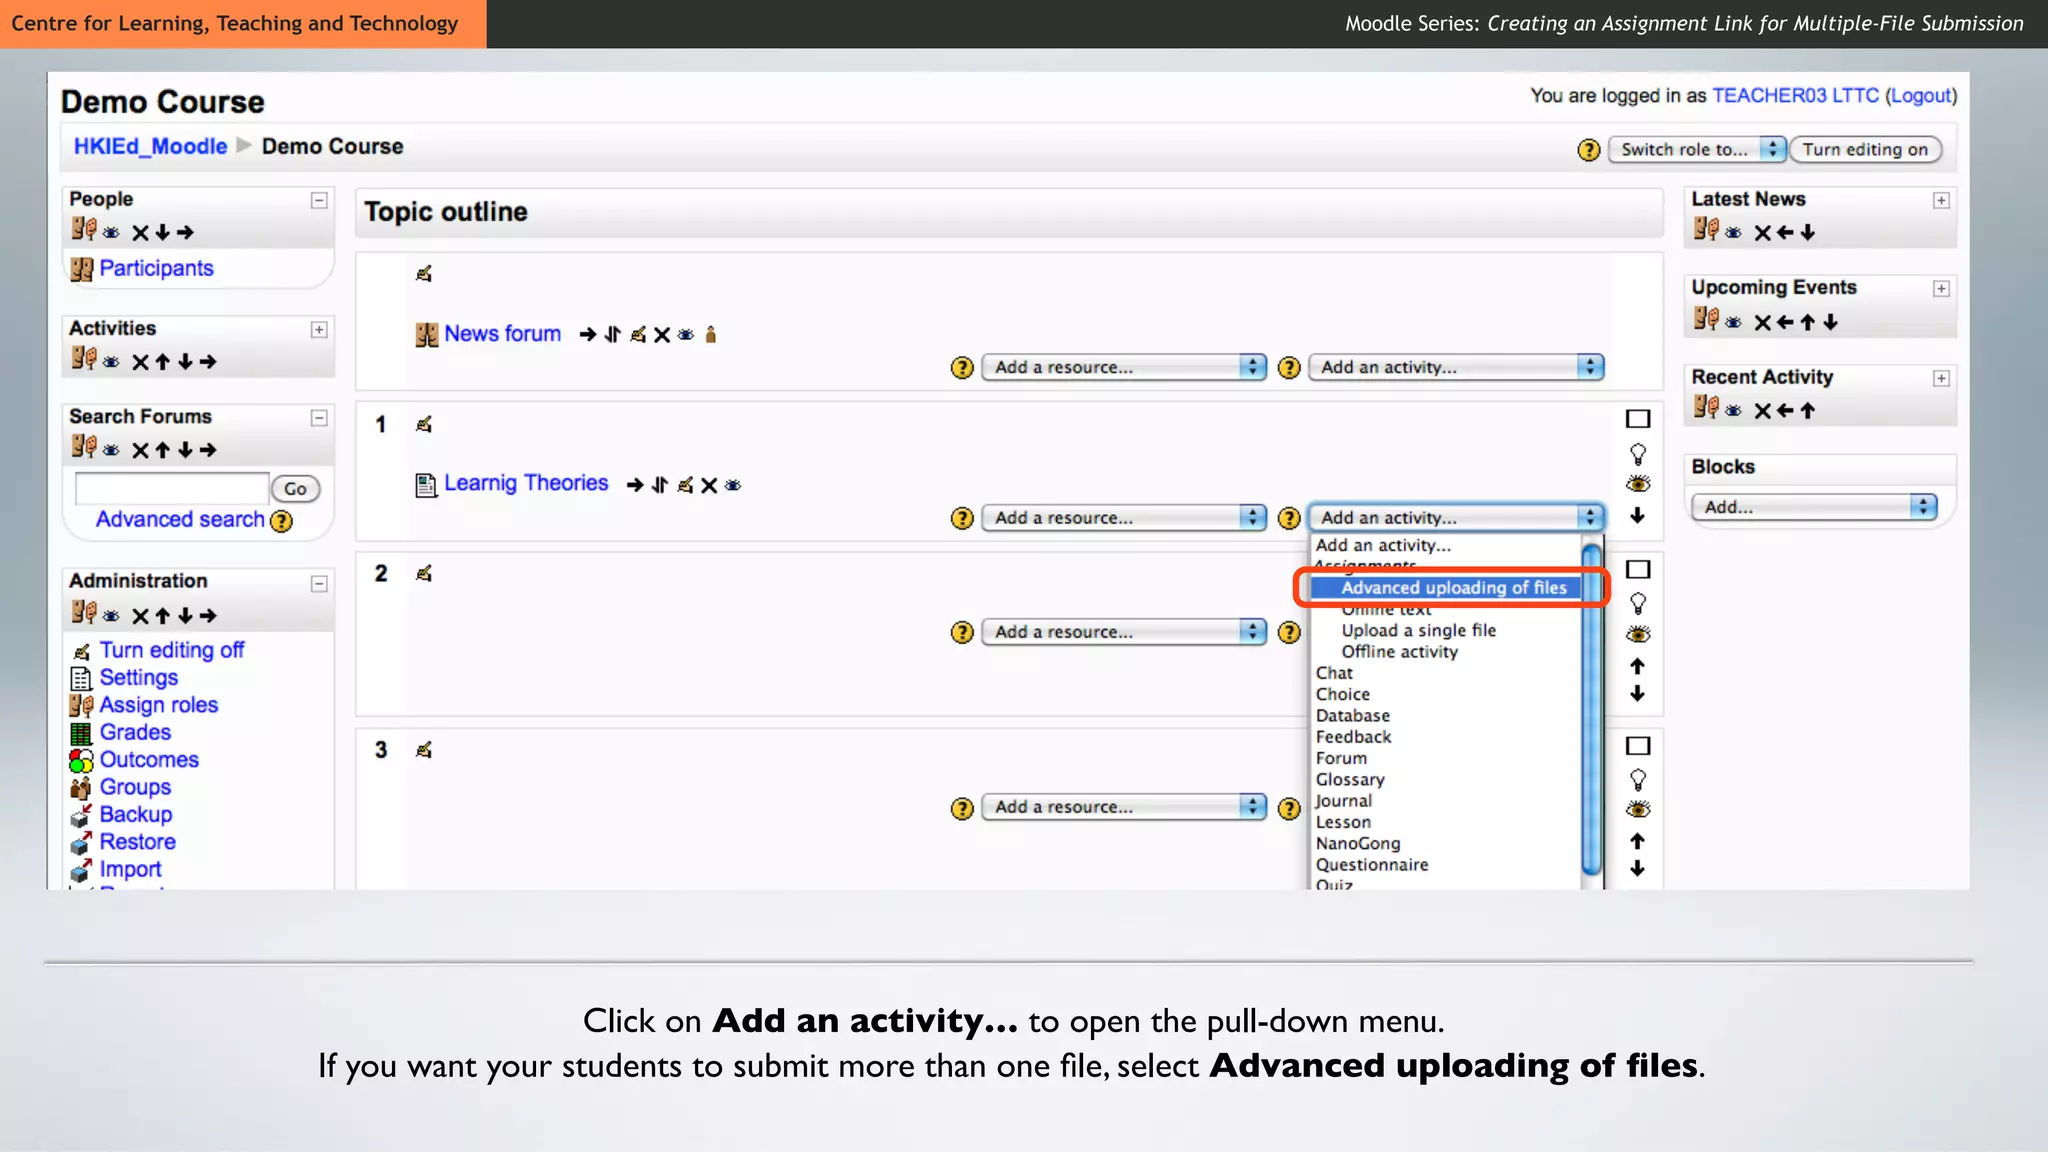Move topic 1 down with arrow icon

pos(1637,516)
